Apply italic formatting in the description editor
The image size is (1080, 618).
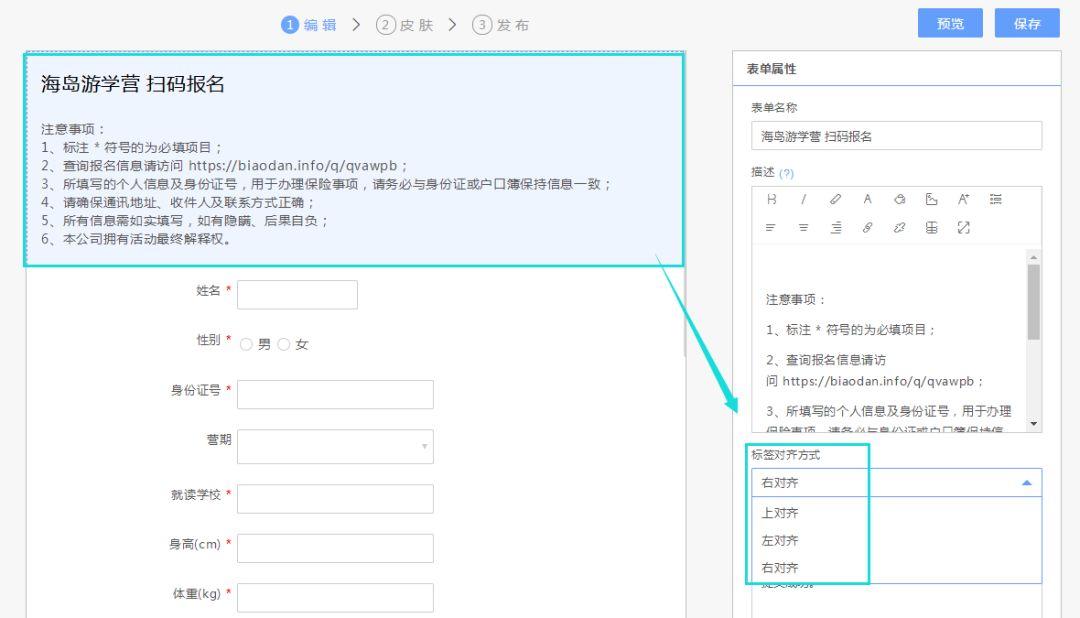pyautogui.click(x=803, y=199)
